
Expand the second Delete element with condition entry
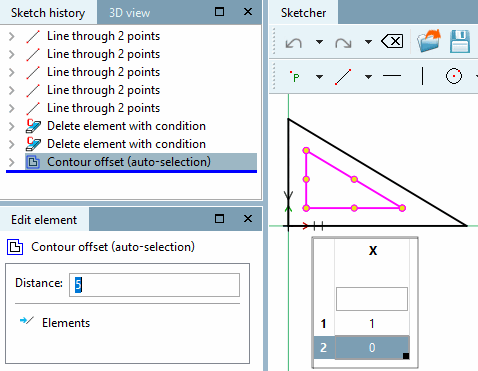tap(12, 144)
